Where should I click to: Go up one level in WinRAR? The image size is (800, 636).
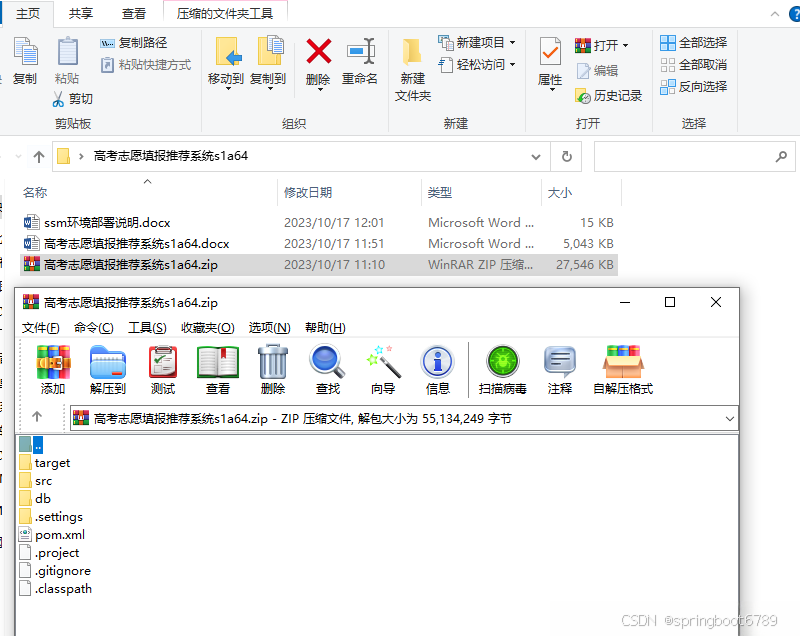(37, 417)
